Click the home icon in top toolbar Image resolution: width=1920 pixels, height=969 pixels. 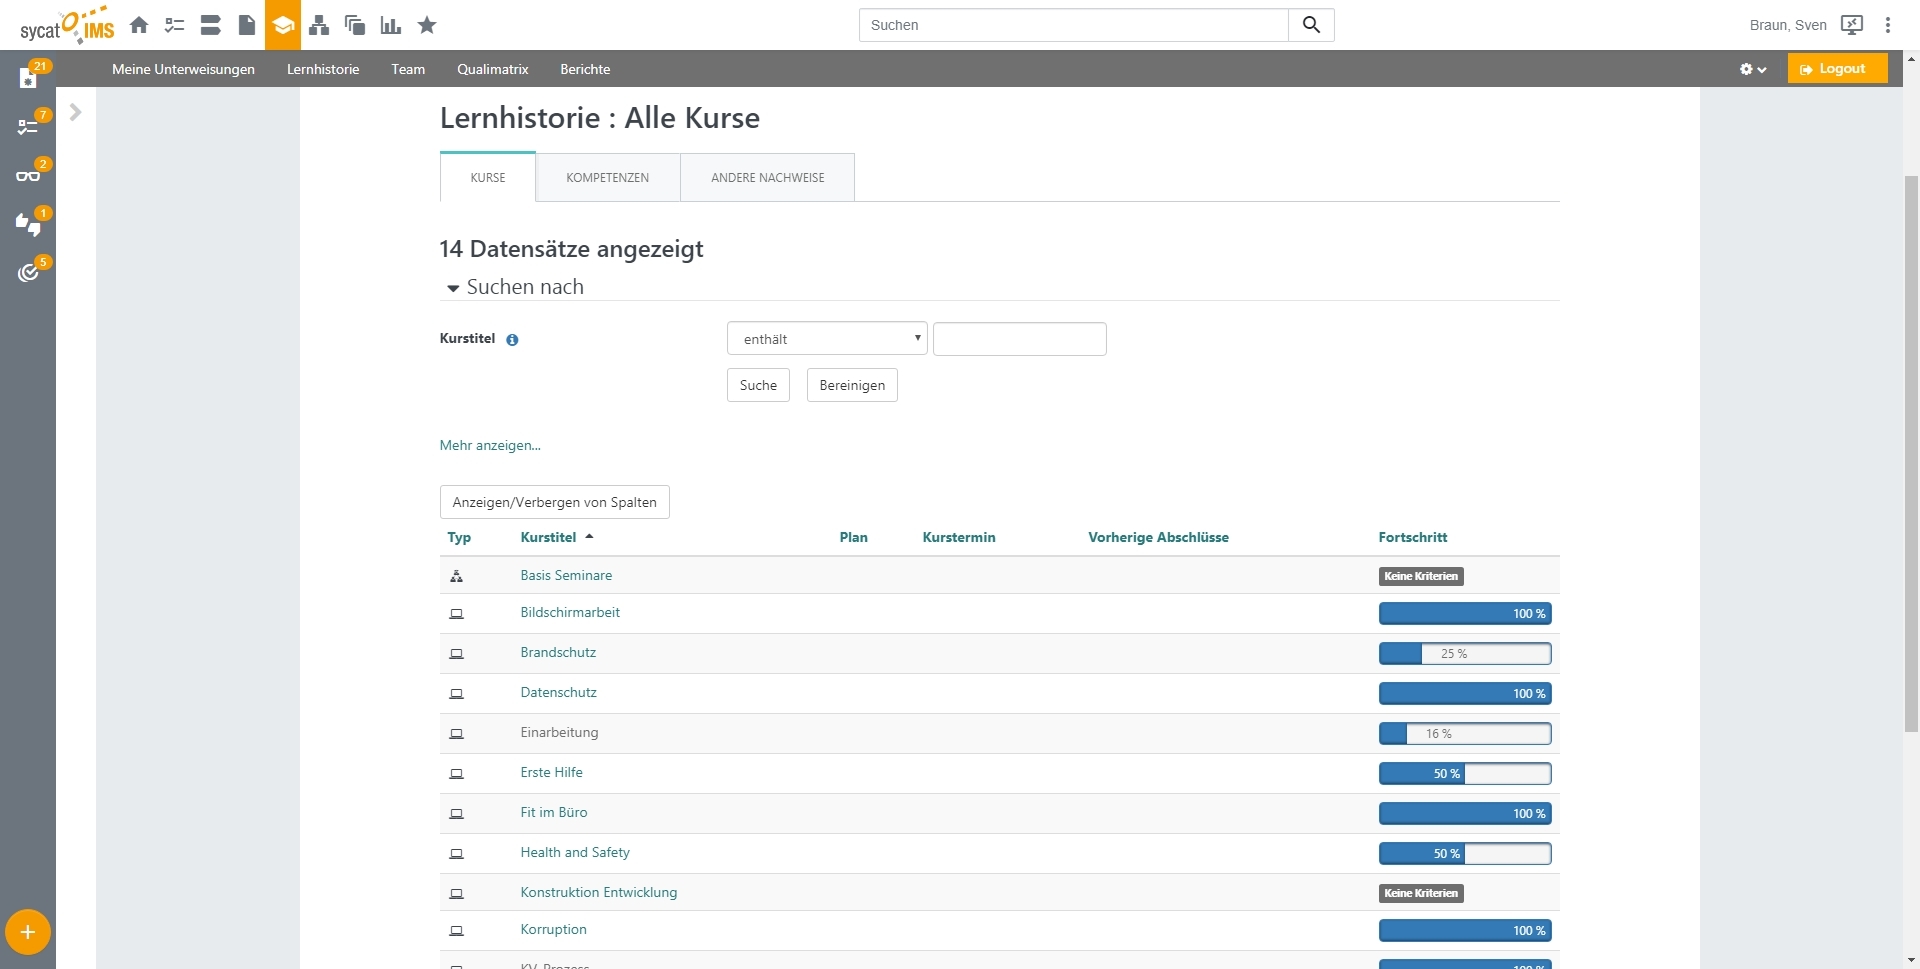tap(139, 25)
